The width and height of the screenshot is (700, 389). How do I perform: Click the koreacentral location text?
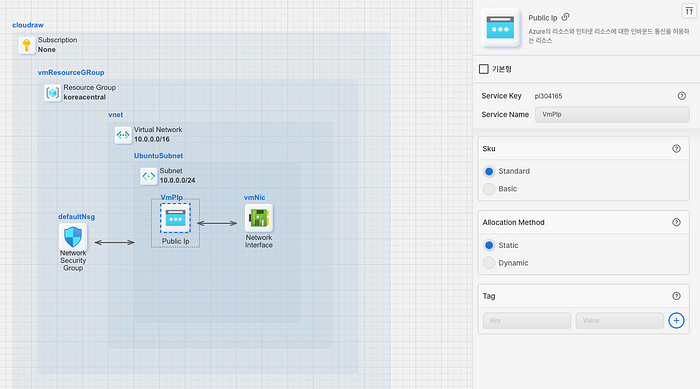tap(85, 97)
